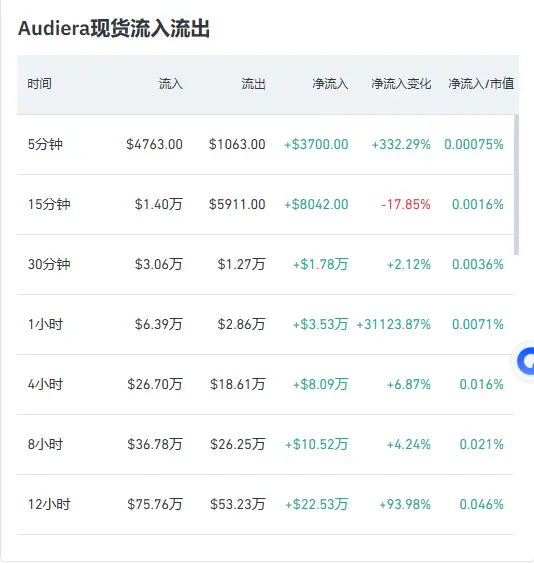Screen dimensions: 534x563
Task: Click net inflow +$8.09万
Action: pos(321,384)
